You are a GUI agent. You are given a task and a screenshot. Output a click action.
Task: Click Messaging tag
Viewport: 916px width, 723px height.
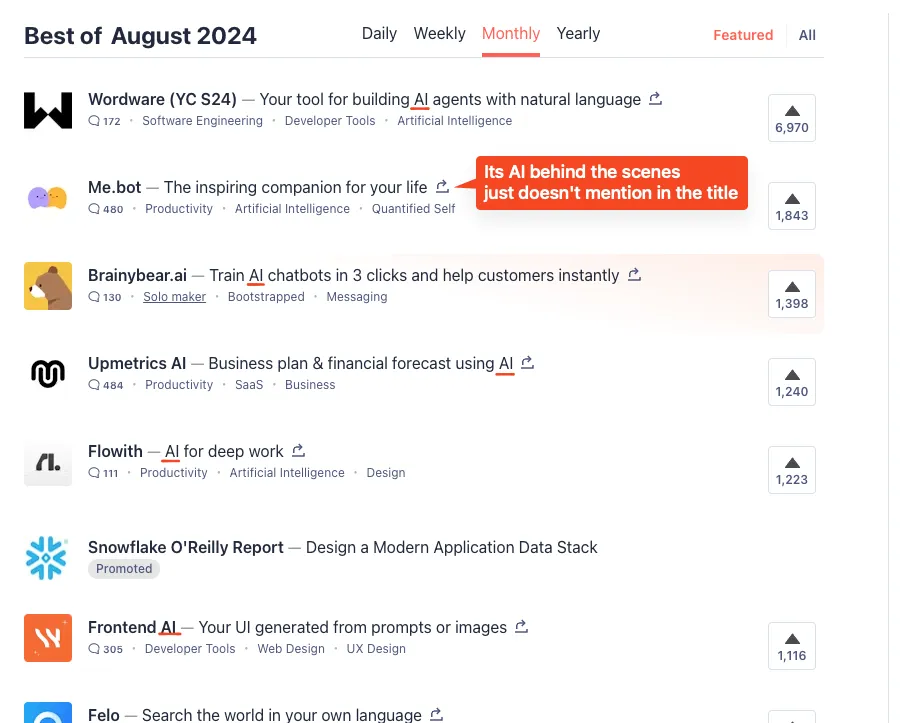[356, 297]
